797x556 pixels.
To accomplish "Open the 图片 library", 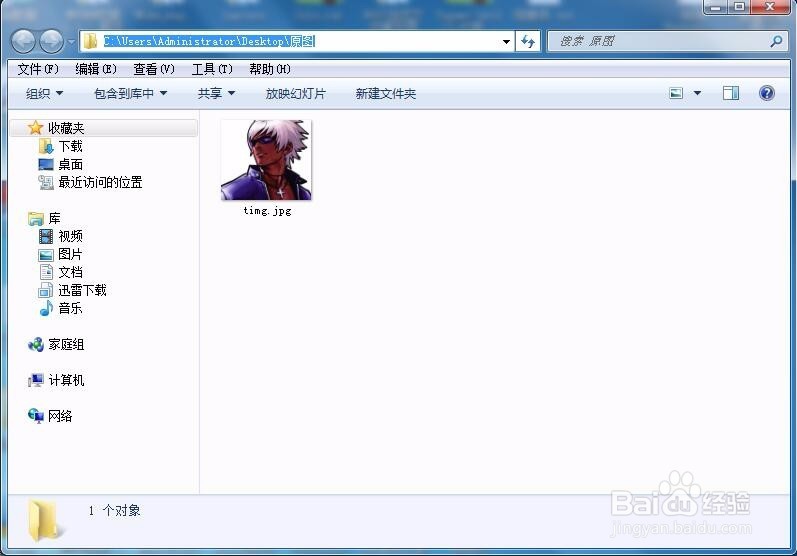I will [x=70, y=254].
